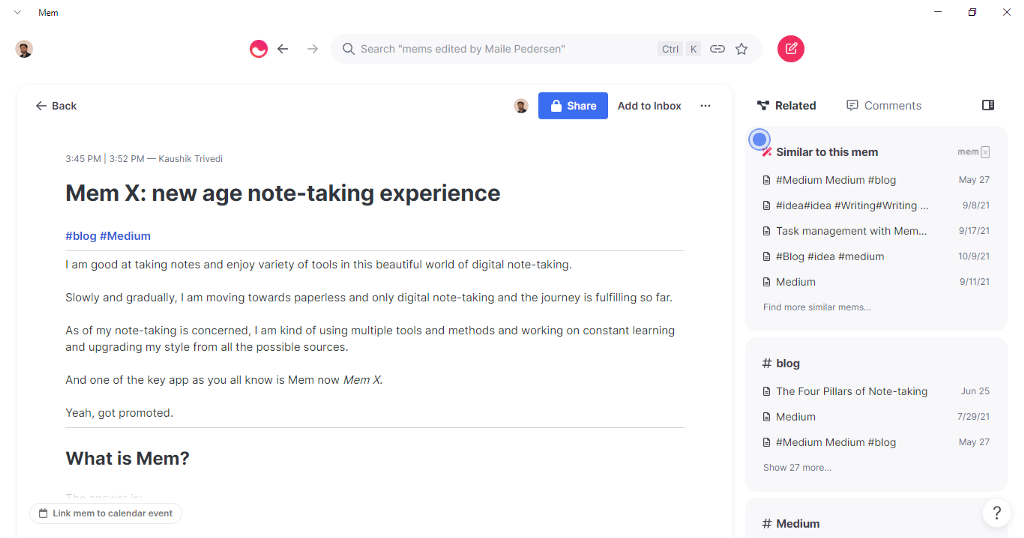The width and height of the screenshot is (1024, 538).
Task: Click the calendar icon in Link mem button
Action: pos(43,513)
